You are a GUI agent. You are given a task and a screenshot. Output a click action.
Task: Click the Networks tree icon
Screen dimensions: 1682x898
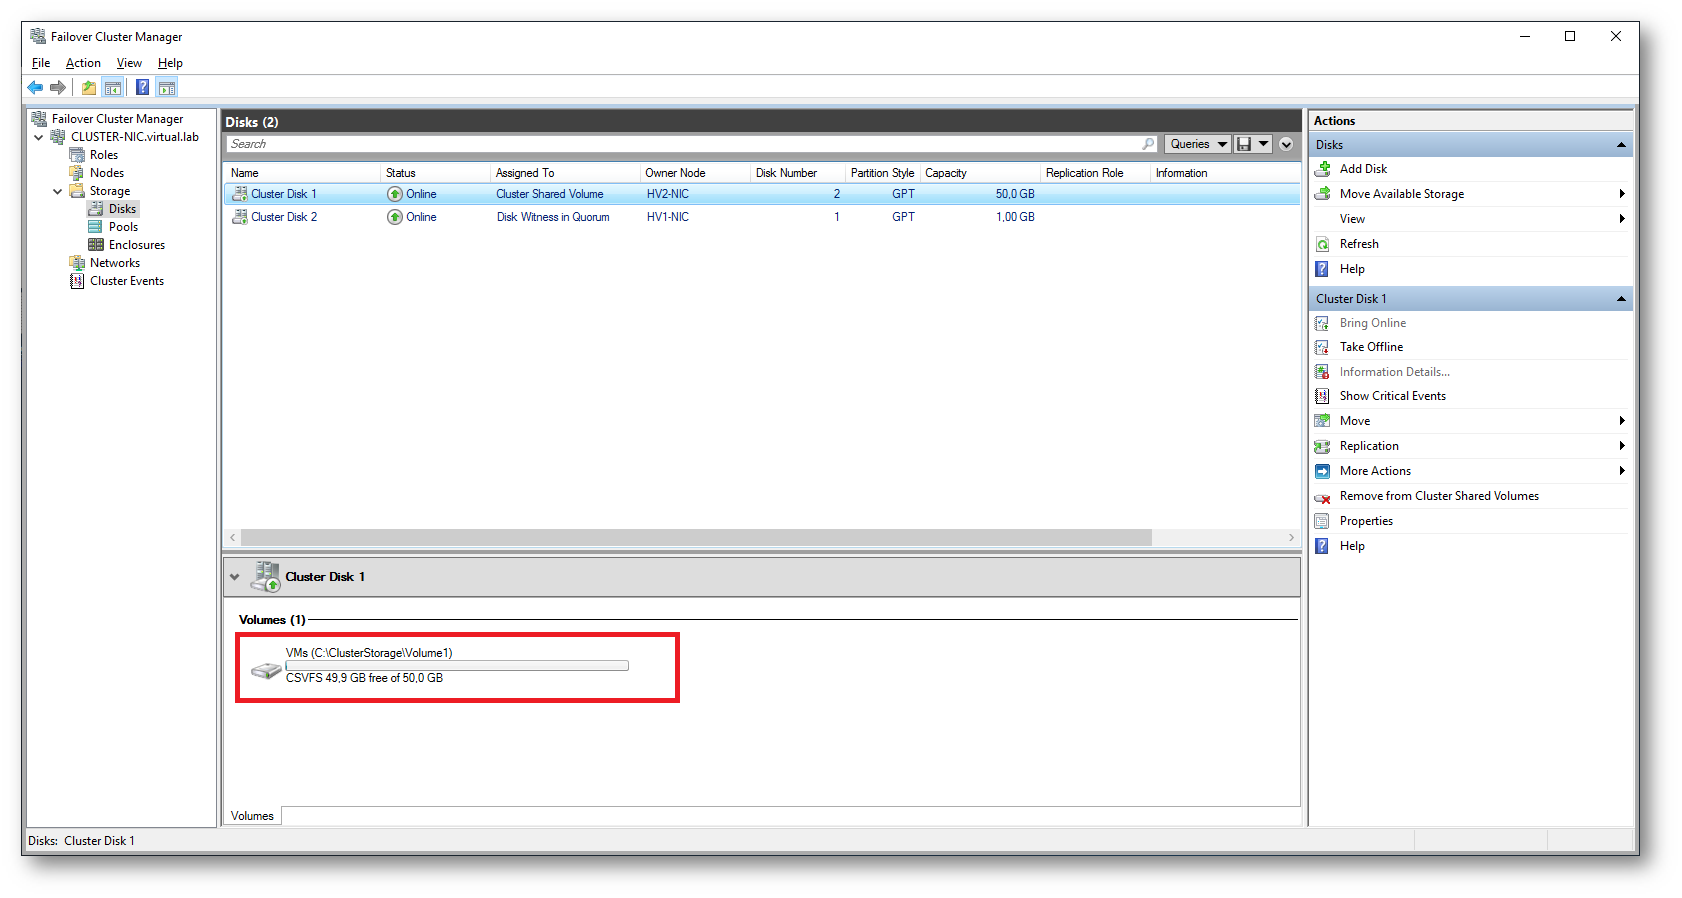click(x=77, y=263)
